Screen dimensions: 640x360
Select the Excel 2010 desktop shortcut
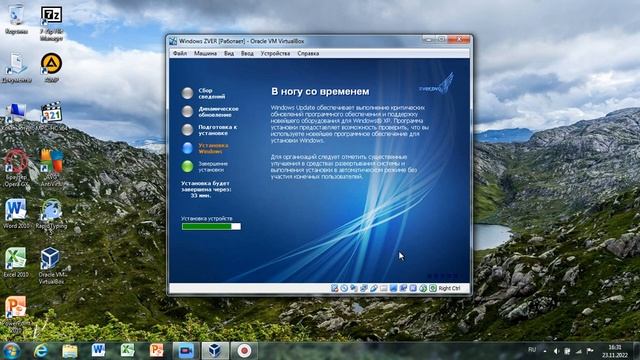click(x=16, y=262)
